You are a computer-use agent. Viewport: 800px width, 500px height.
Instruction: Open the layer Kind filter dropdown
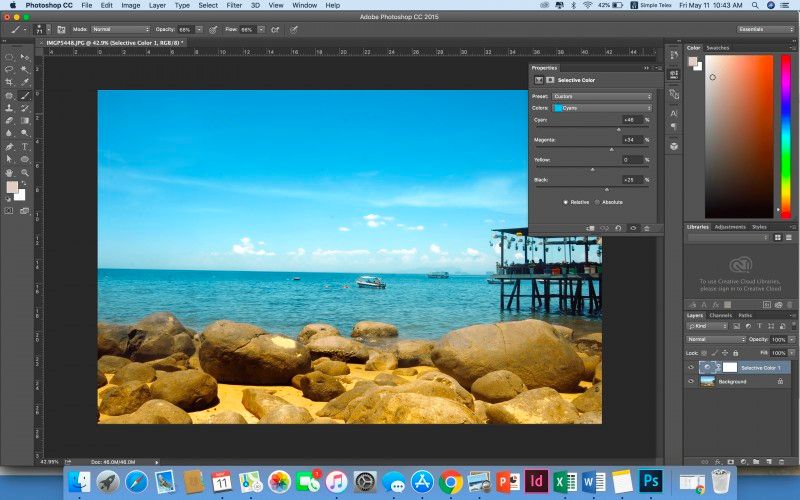pyautogui.click(x=708, y=326)
